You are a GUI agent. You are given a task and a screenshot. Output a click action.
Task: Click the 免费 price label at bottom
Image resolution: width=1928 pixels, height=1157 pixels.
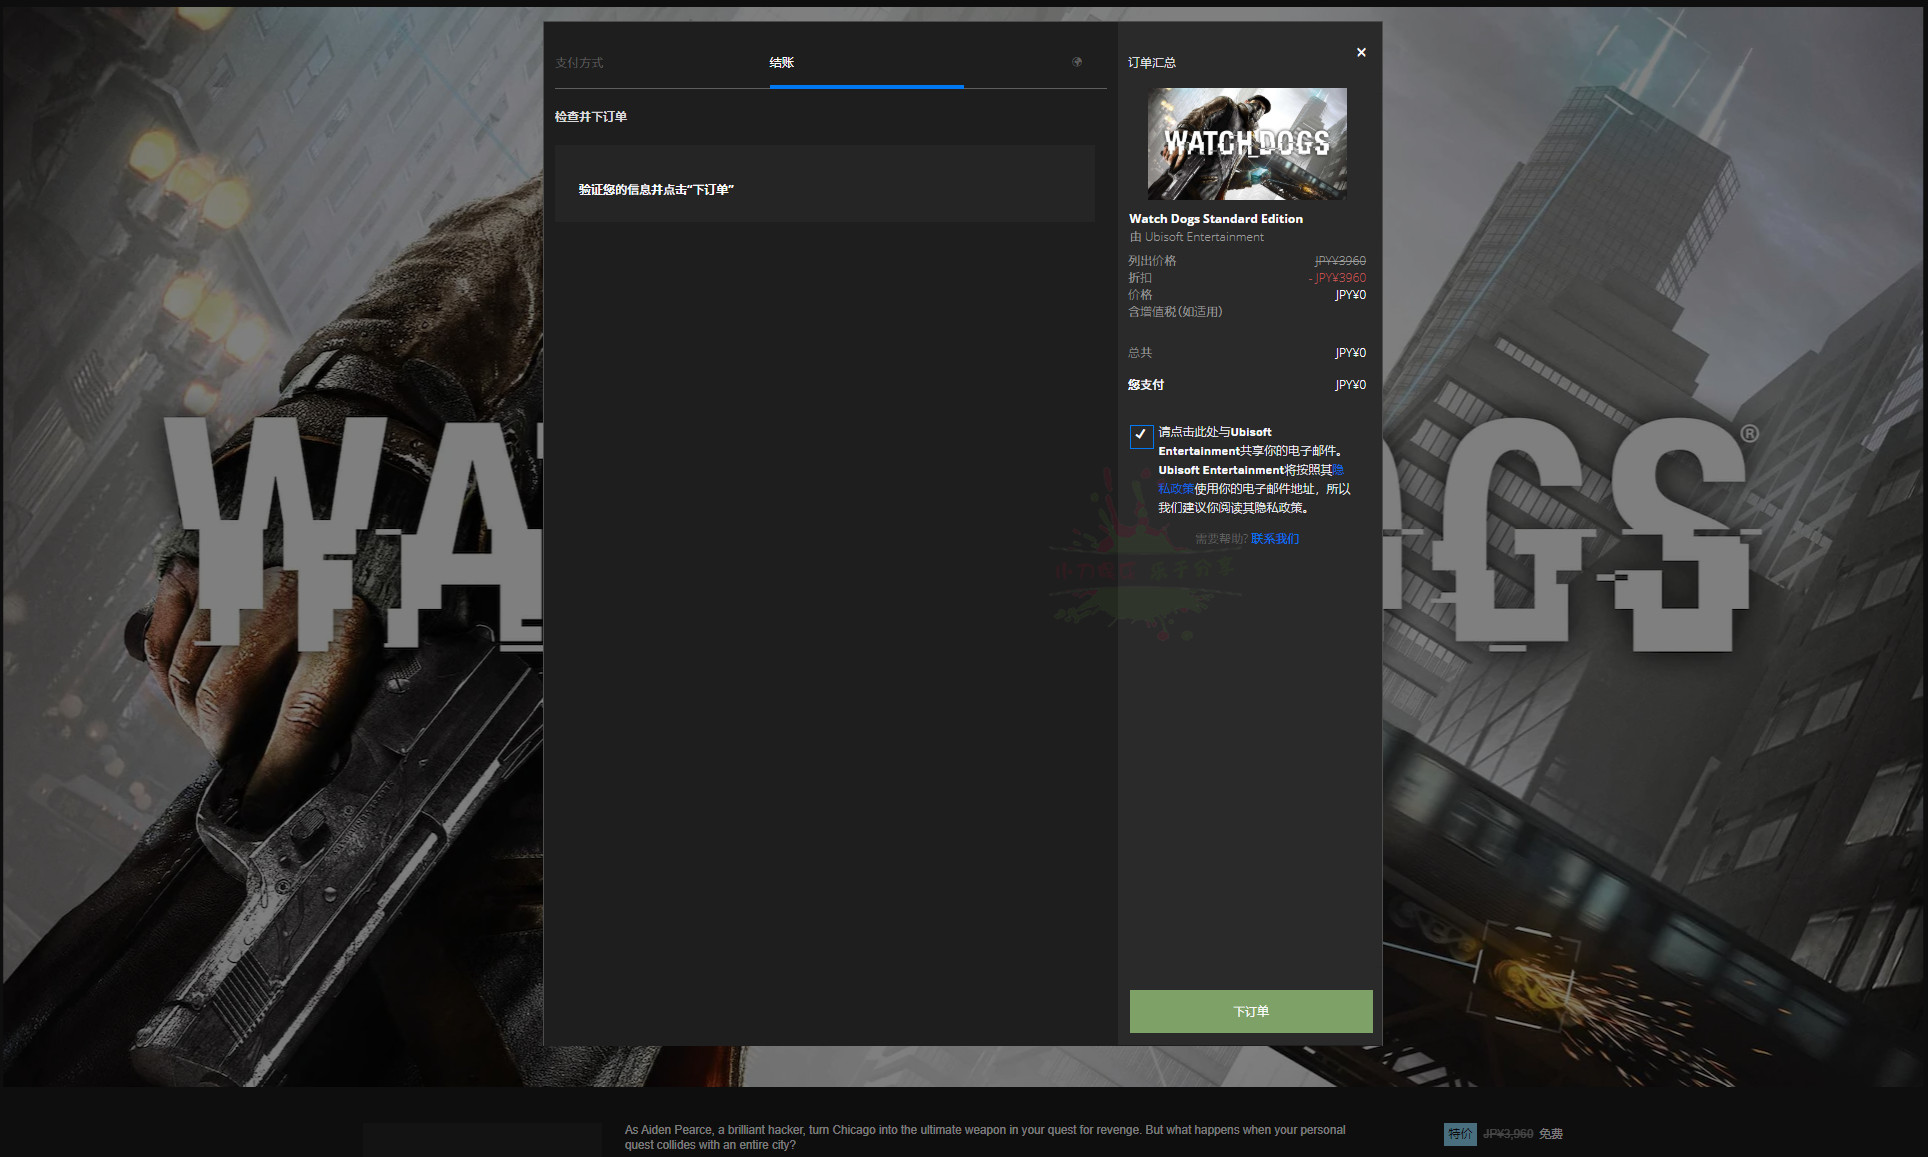[1550, 1133]
